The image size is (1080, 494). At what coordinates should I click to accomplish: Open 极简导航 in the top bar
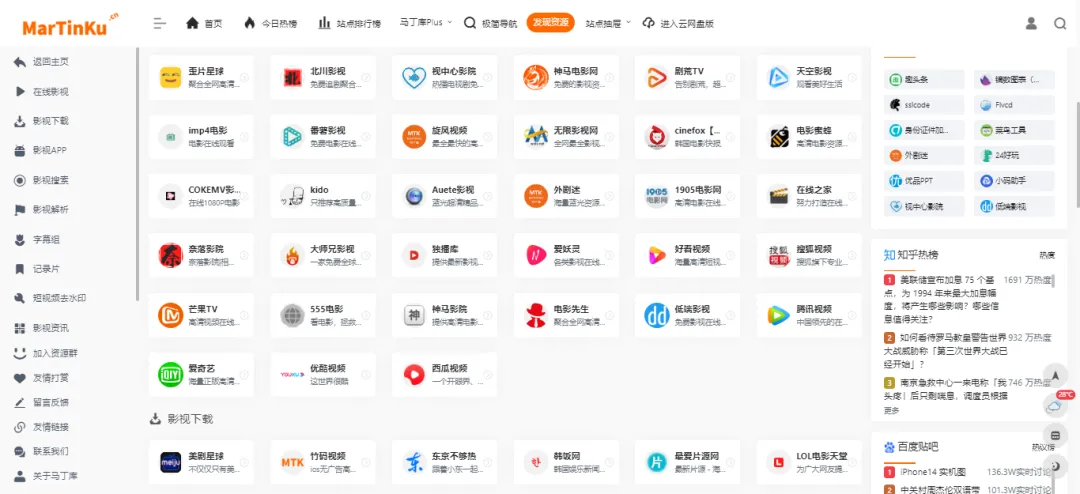pos(490,23)
